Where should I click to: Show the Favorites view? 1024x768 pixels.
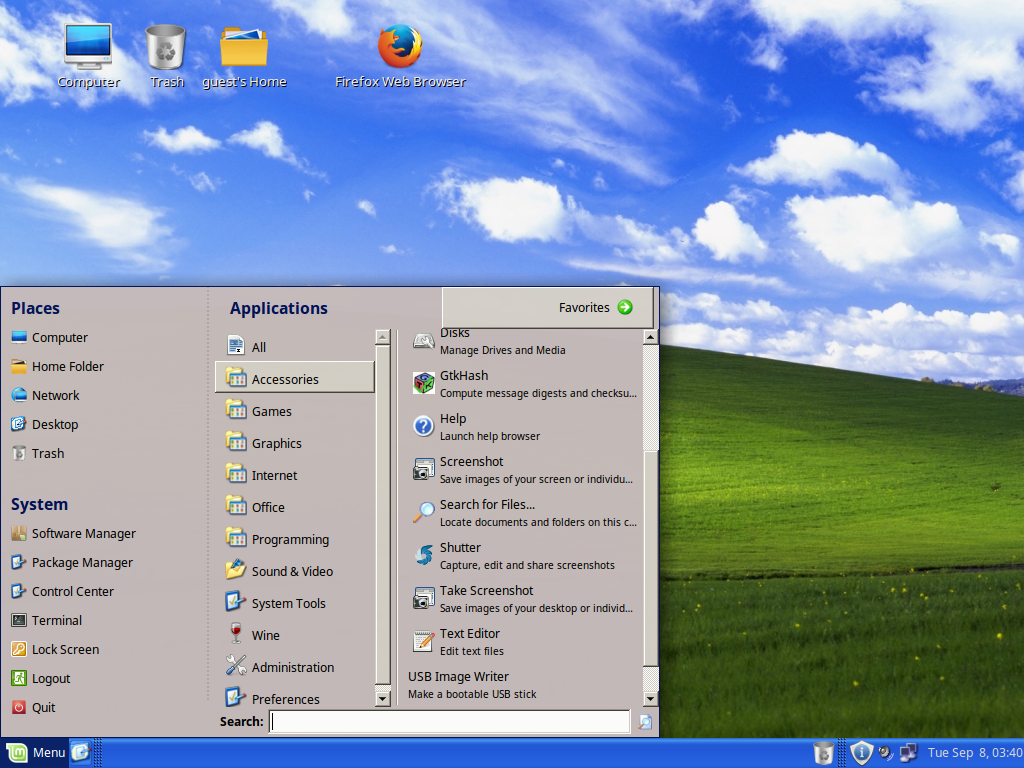[596, 308]
